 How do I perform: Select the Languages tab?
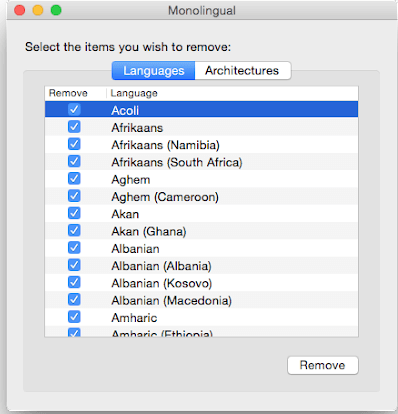click(x=153, y=71)
